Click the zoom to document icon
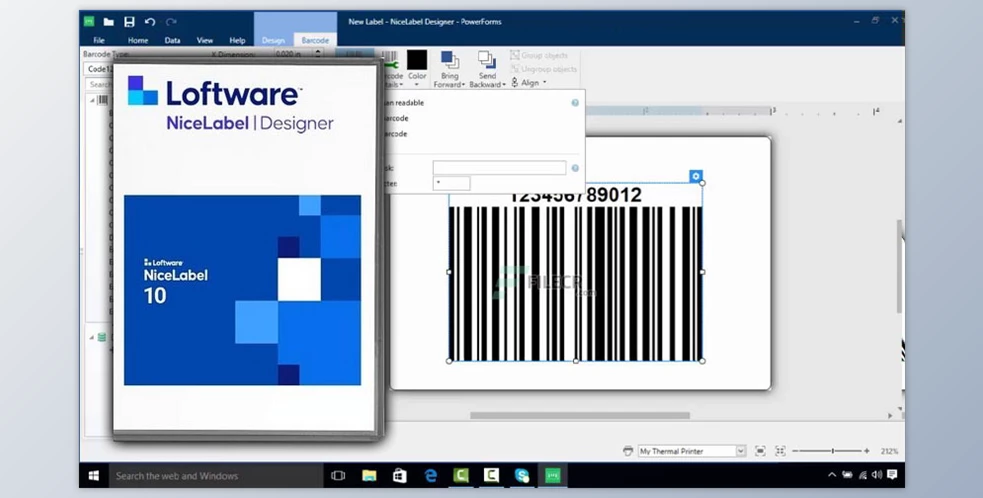 point(760,451)
